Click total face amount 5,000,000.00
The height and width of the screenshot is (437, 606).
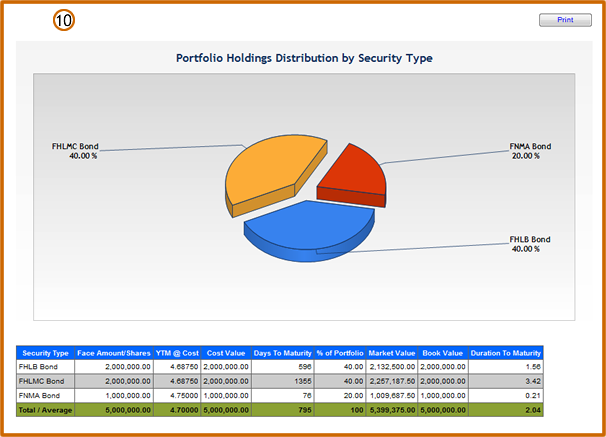click(x=114, y=410)
